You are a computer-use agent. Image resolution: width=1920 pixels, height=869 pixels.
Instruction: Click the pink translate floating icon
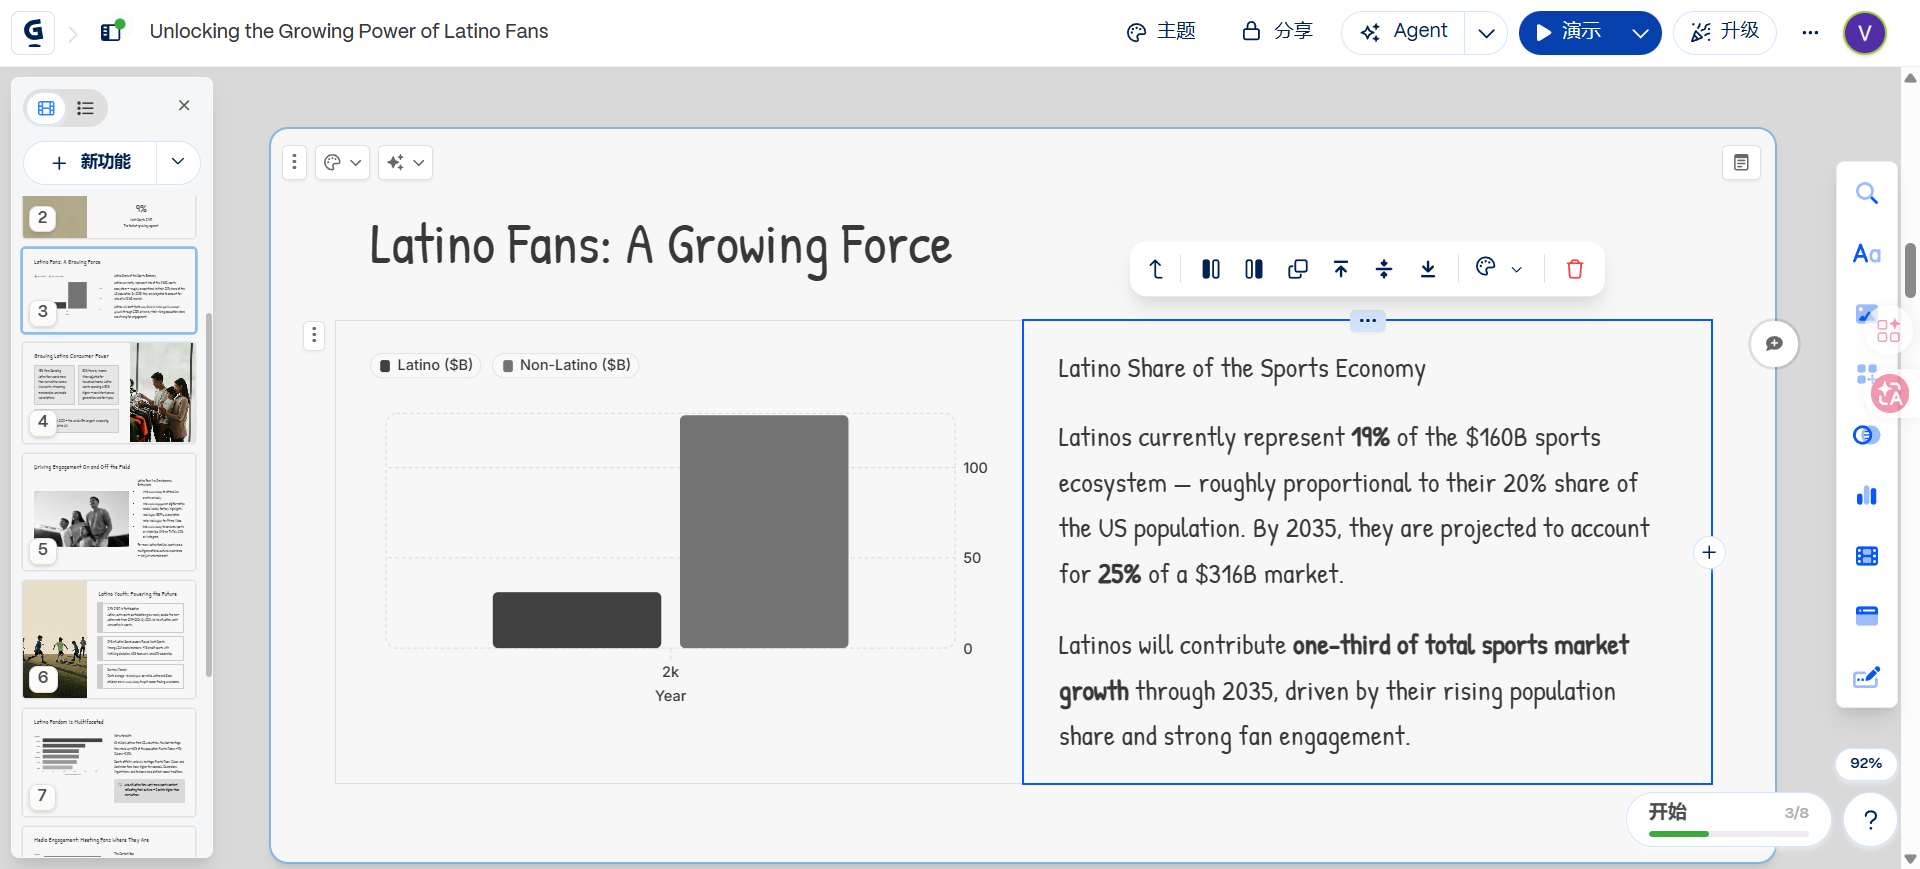[1889, 393]
